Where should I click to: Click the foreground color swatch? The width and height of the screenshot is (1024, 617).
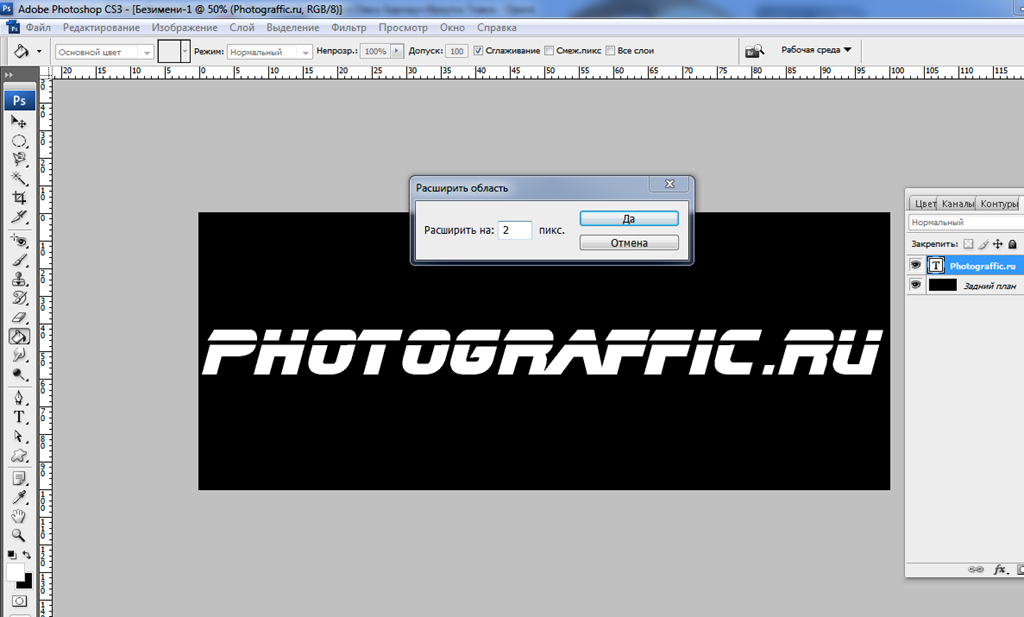[14, 573]
